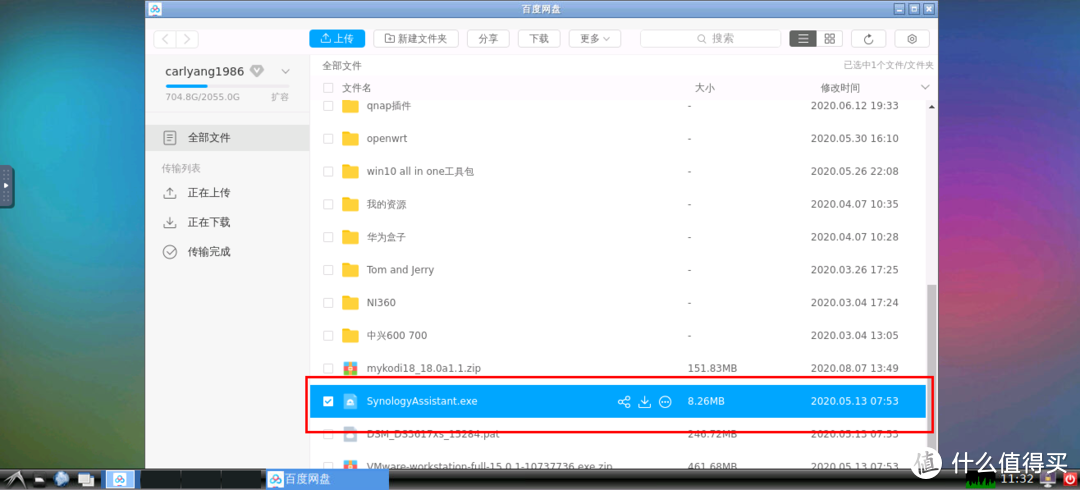Uncheck the SynologyAssistant.exe checkbox

pyautogui.click(x=328, y=401)
